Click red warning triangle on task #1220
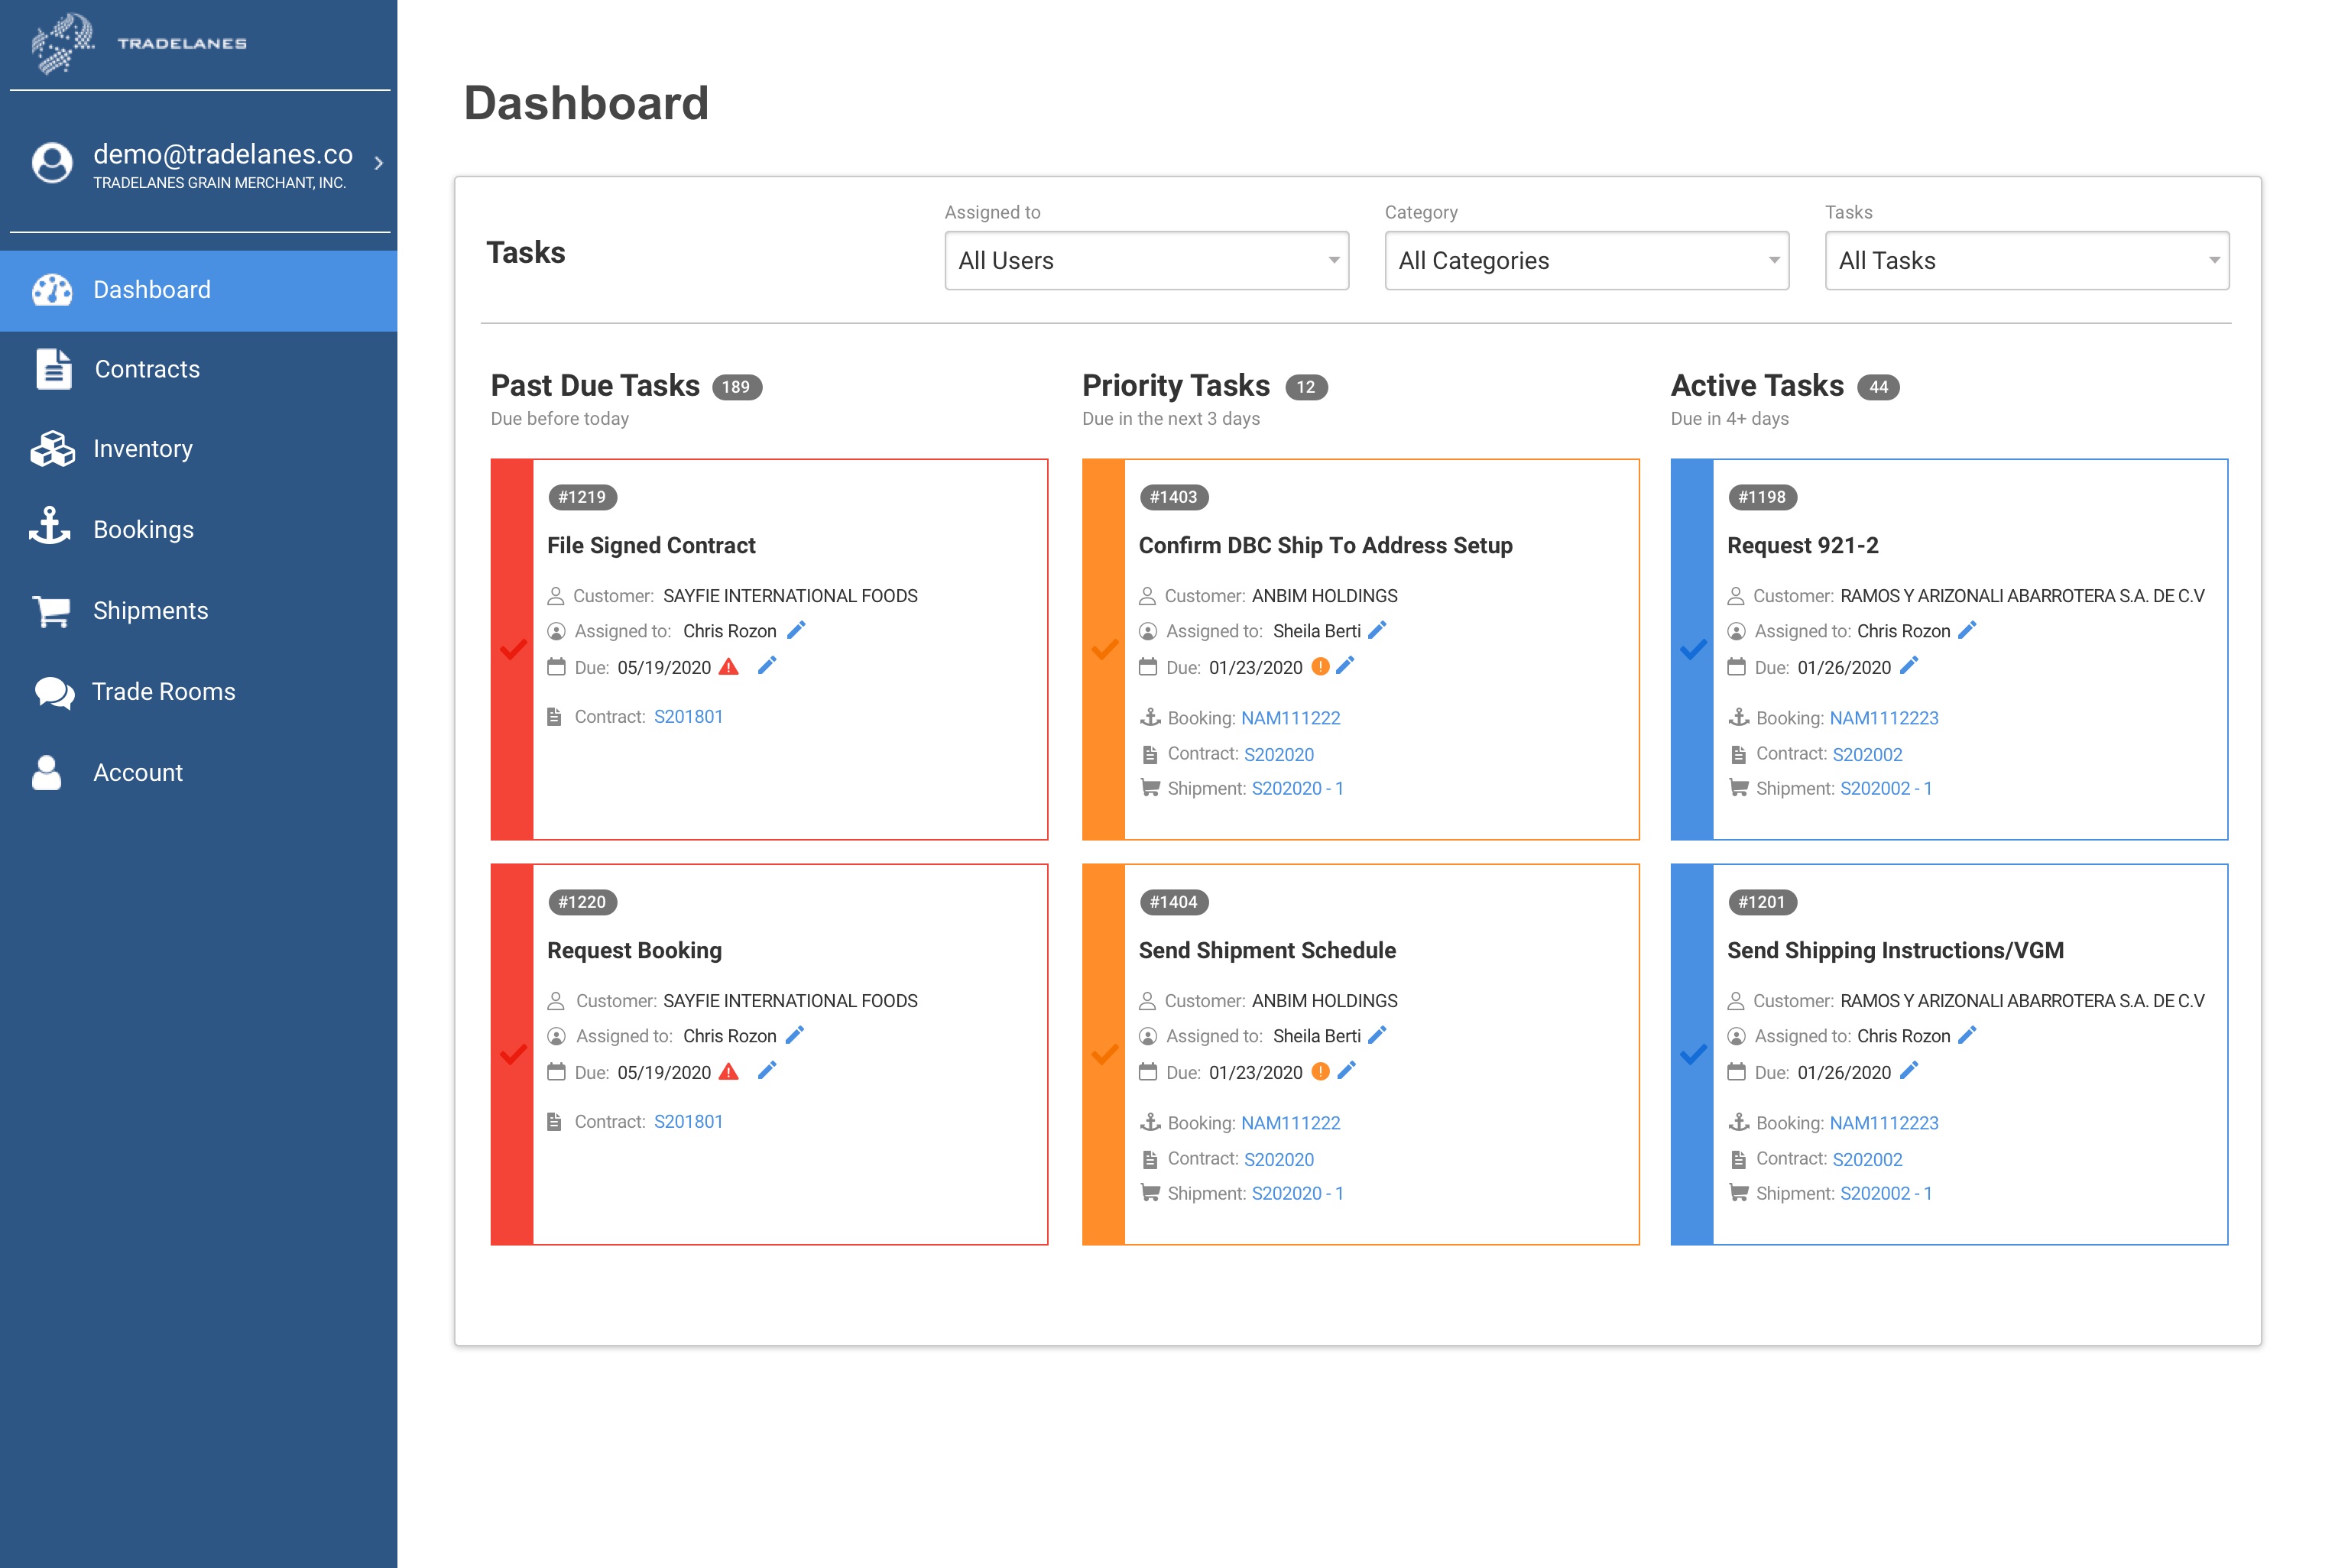The width and height of the screenshot is (2348, 1568). (x=729, y=1072)
